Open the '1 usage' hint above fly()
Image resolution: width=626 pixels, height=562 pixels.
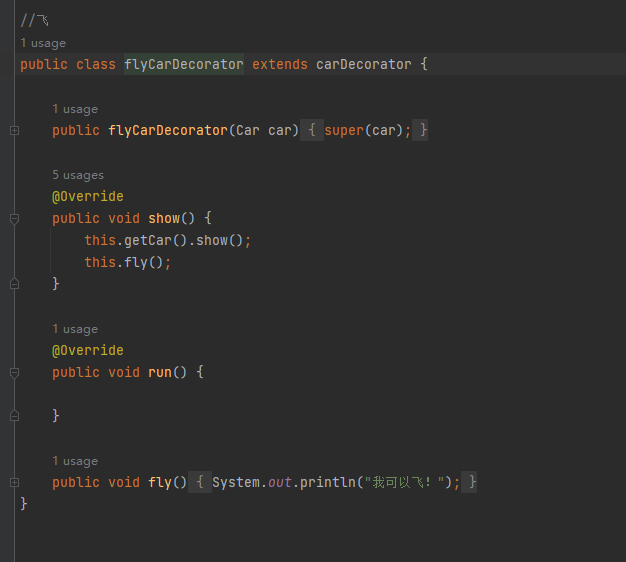point(75,461)
